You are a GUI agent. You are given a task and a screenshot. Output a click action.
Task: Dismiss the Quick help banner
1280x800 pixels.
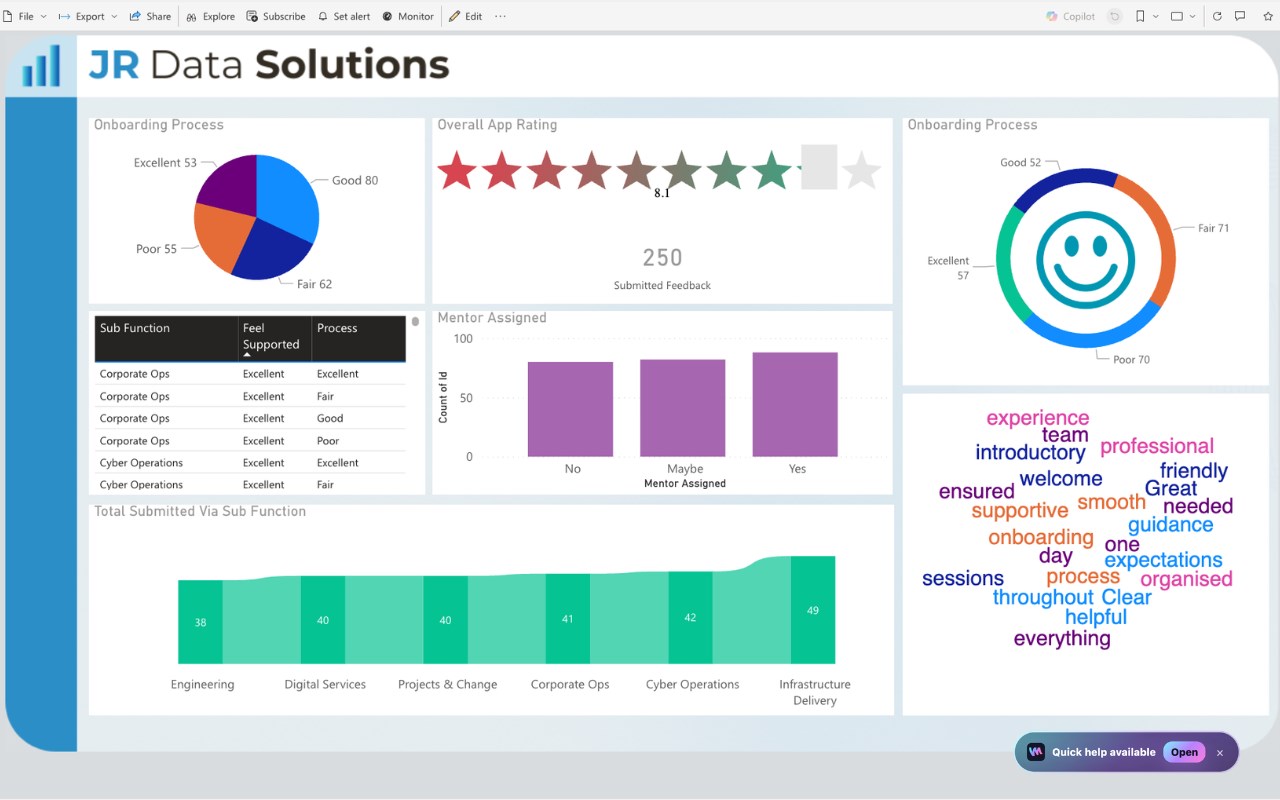pyautogui.click(x=1220, y=753)
